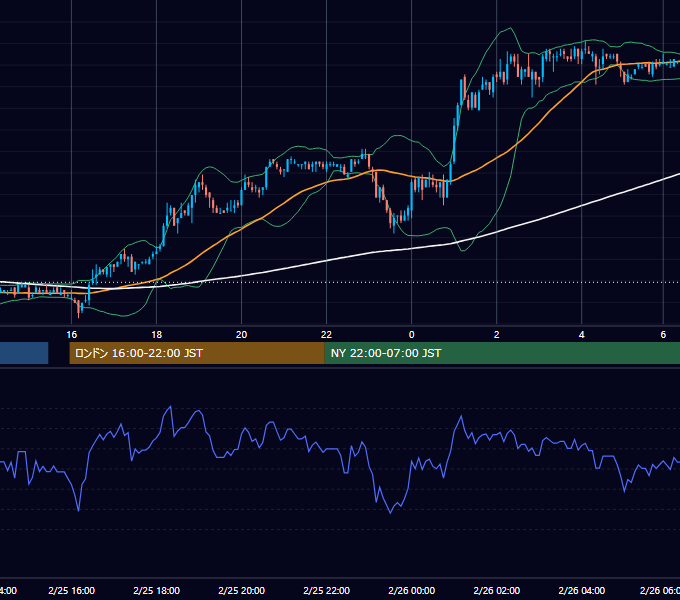Click the price chart axis label 20
This screenshot has width=680, height=600.
[242, 335]
